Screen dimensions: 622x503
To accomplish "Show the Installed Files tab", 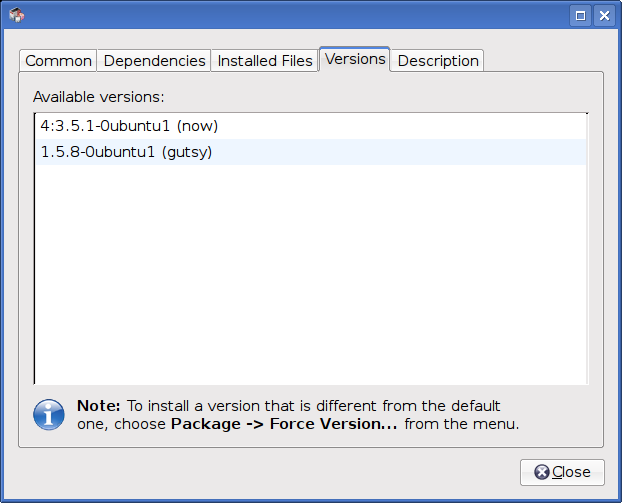I will 265,61.
